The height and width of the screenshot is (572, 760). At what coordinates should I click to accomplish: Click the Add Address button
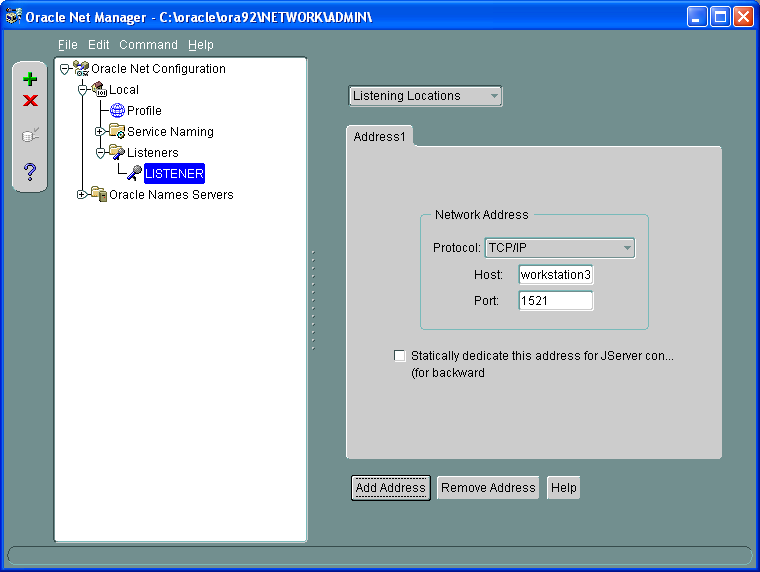(x=391, y=488)
